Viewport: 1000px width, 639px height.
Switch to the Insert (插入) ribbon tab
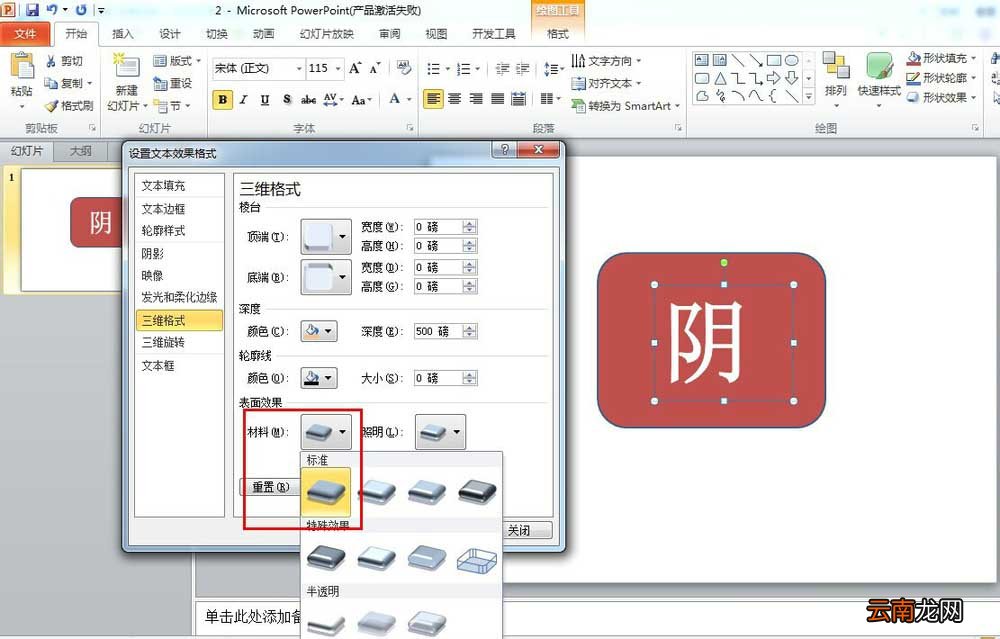click(122, 34)
